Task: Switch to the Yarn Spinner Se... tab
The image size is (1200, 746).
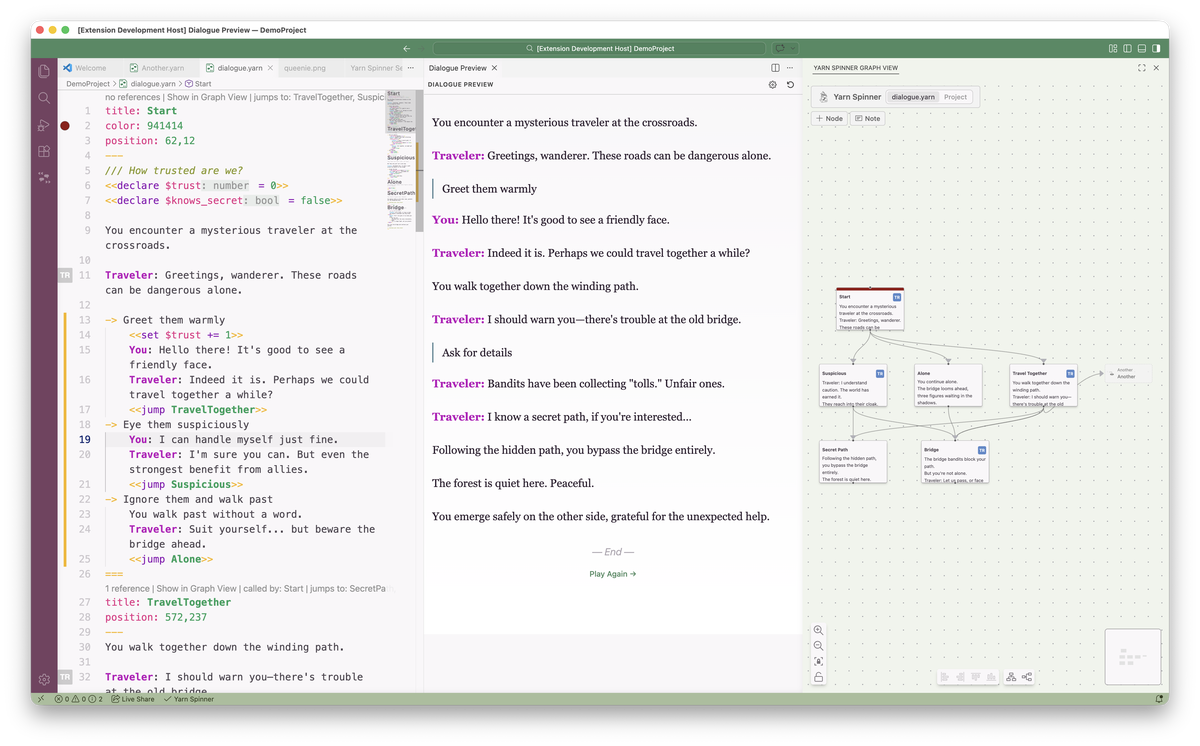Action: point(374,68)
